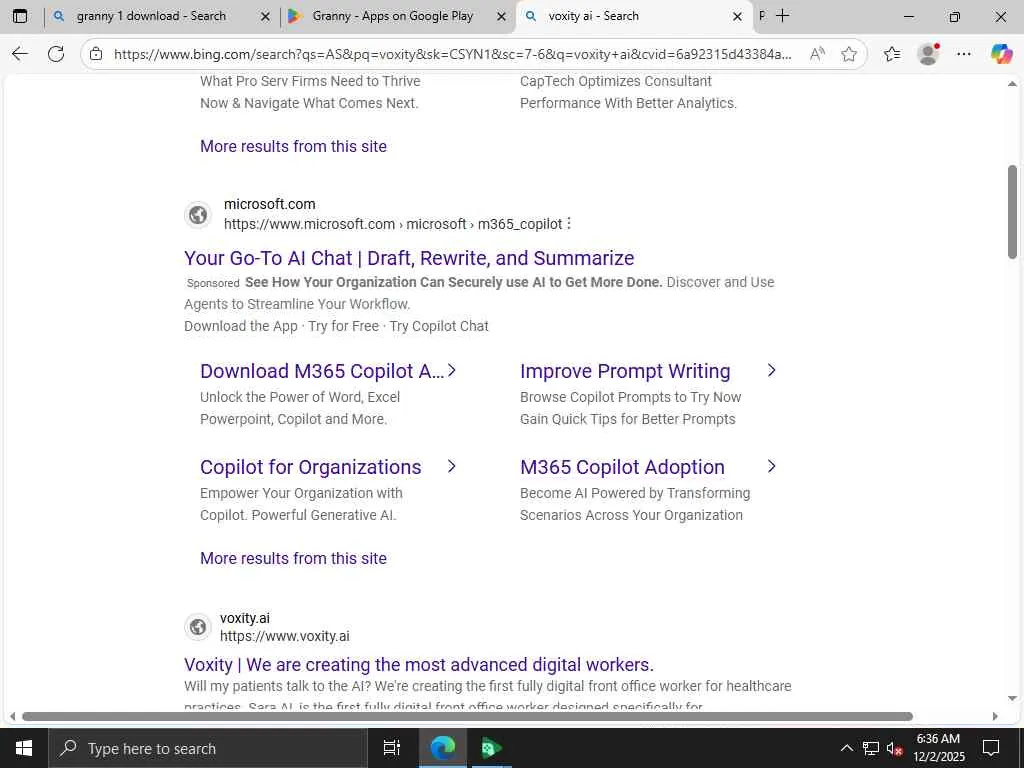Open Voxity most advanced digital workers result
The height and width of the screenshot is (768, 1024).
coord(419,664)
